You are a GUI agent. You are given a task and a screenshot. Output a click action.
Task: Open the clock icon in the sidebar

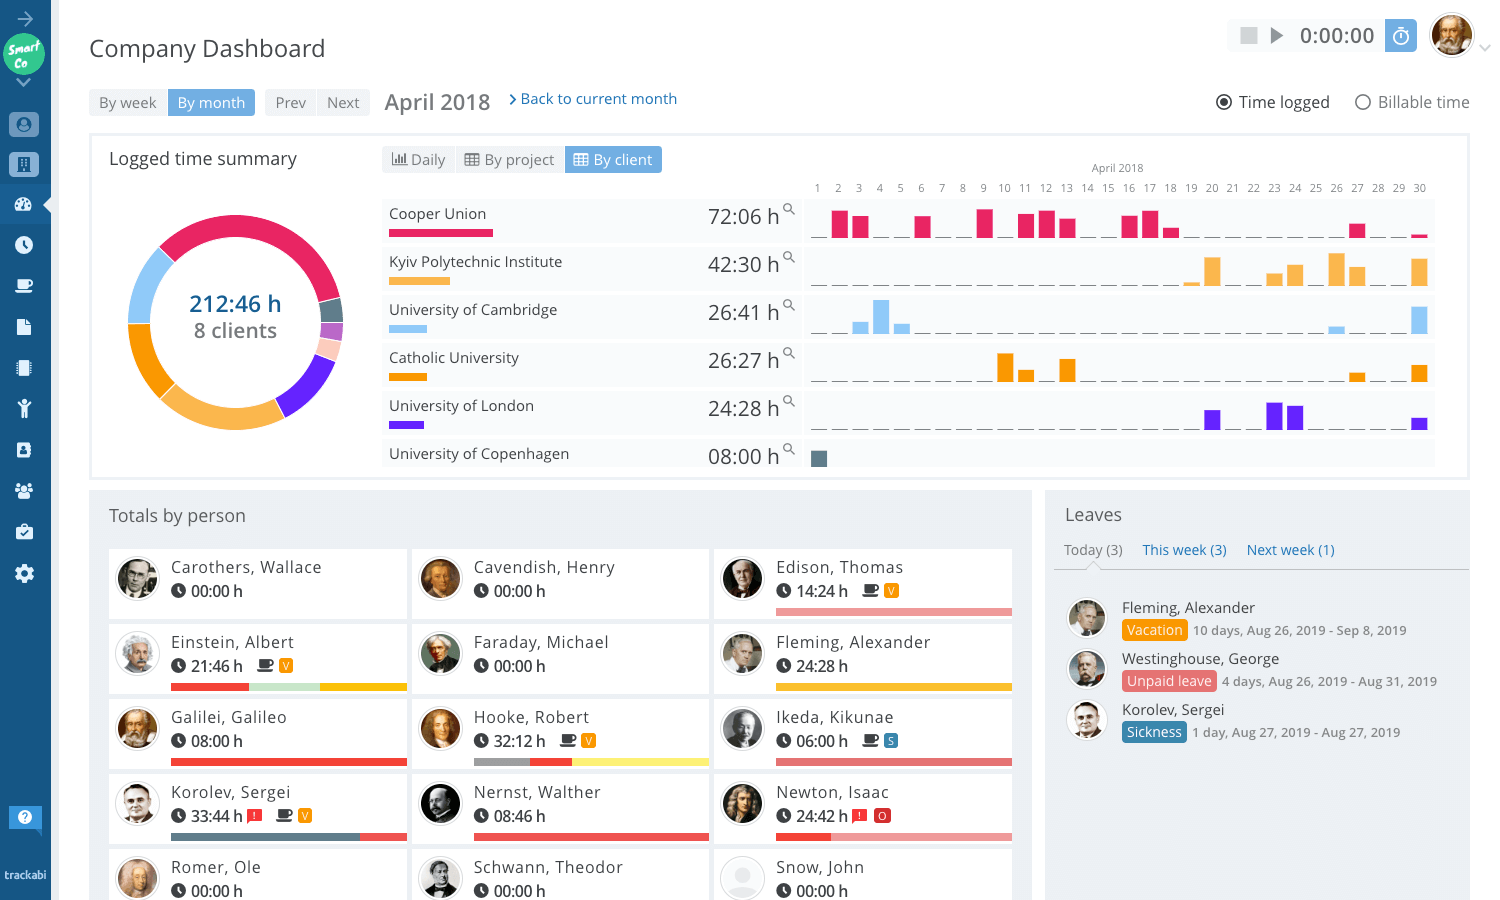[24, 245]
